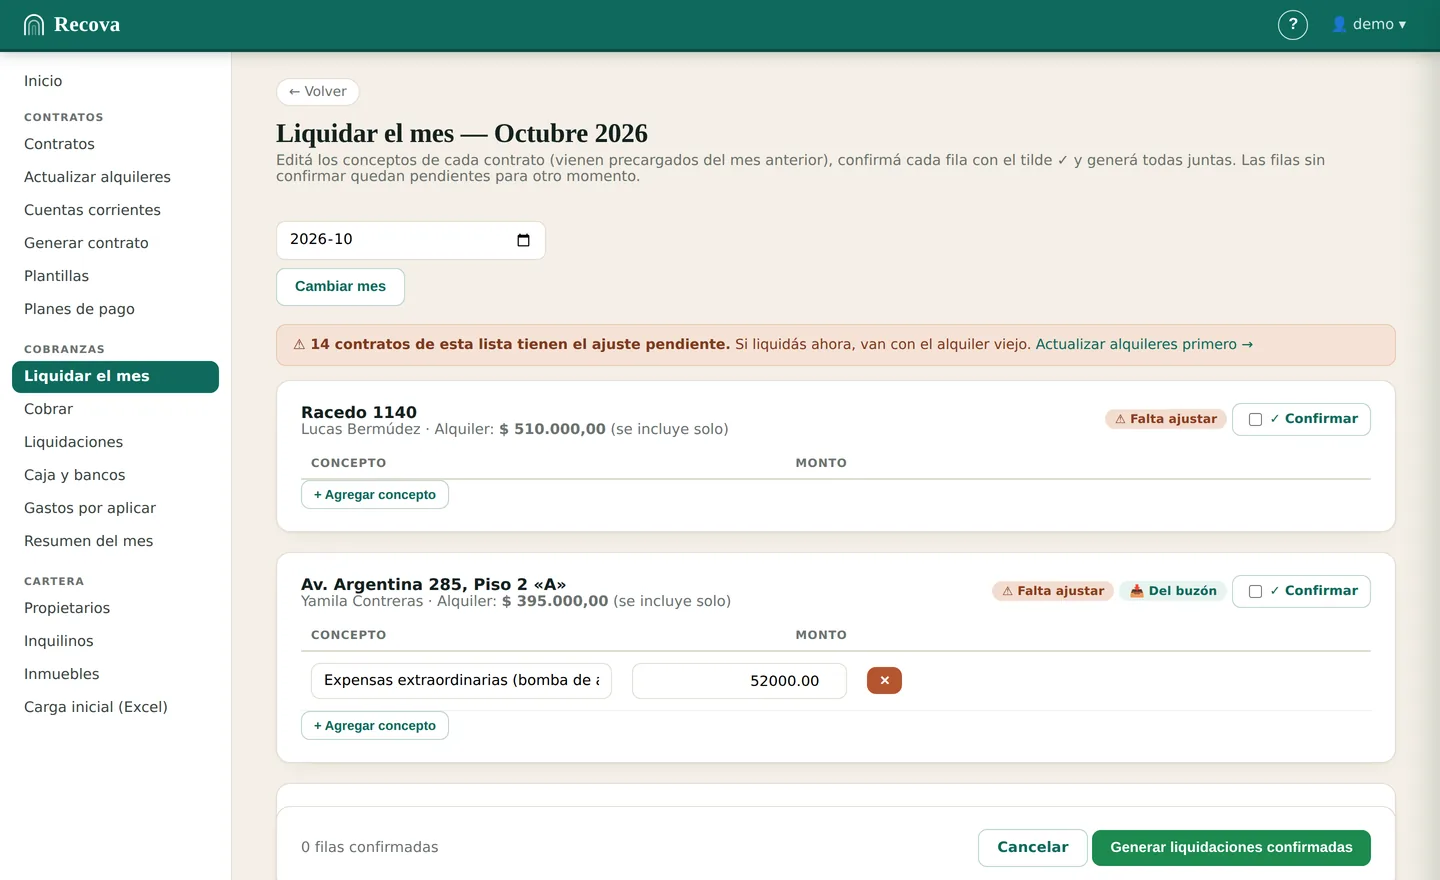The image size is (1440, 880).
Task: Click Falta ajustar badge on Av. Argentina 285
Action: pyautogui.click(x=1053, y=592)
